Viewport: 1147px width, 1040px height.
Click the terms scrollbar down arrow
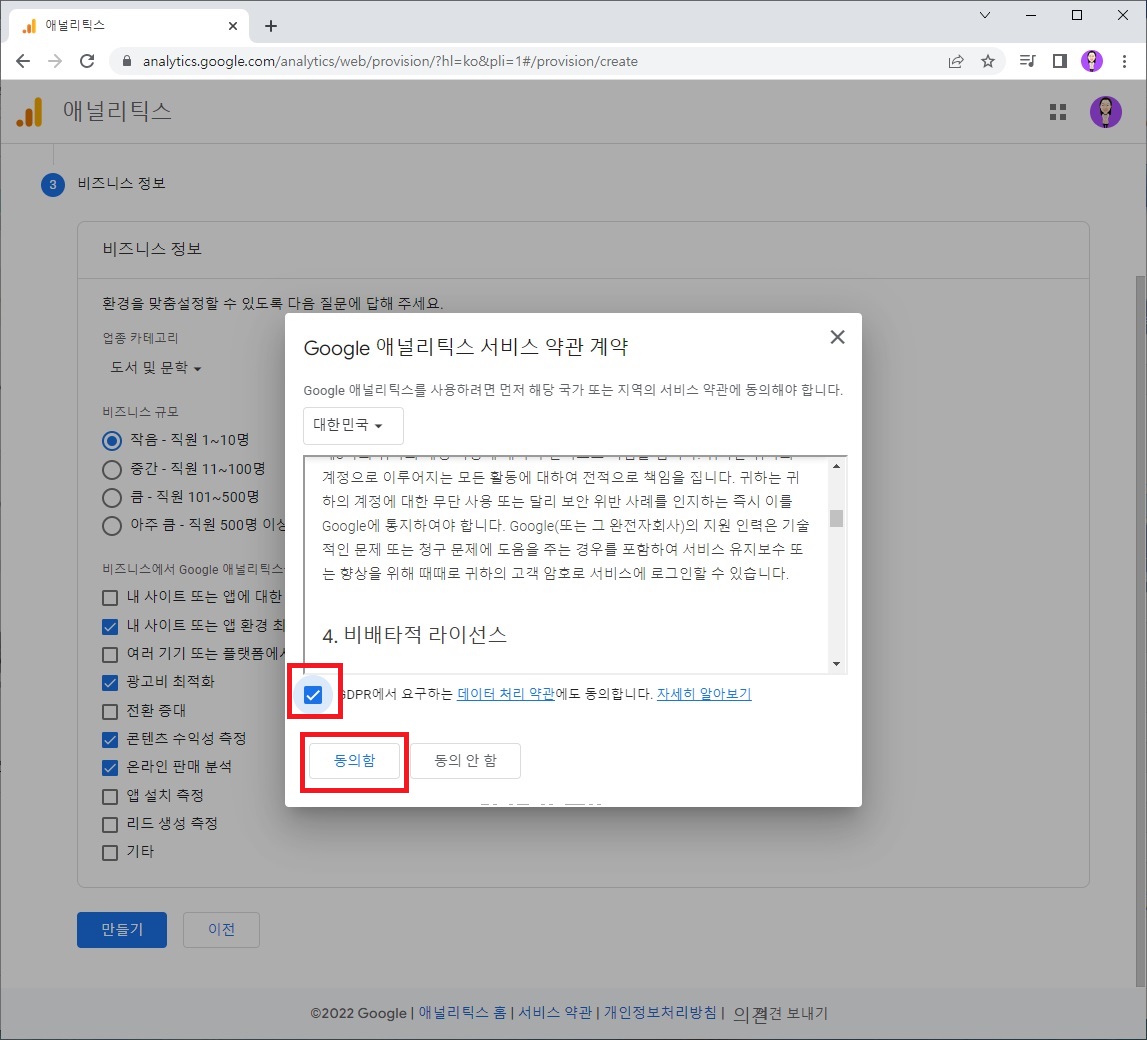(x=836, y=664)
